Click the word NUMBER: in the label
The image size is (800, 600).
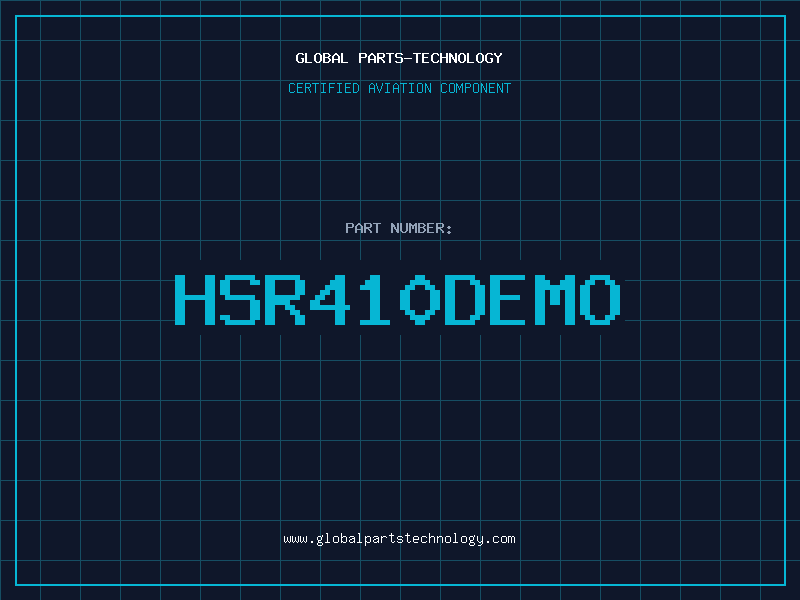(419, 228)
